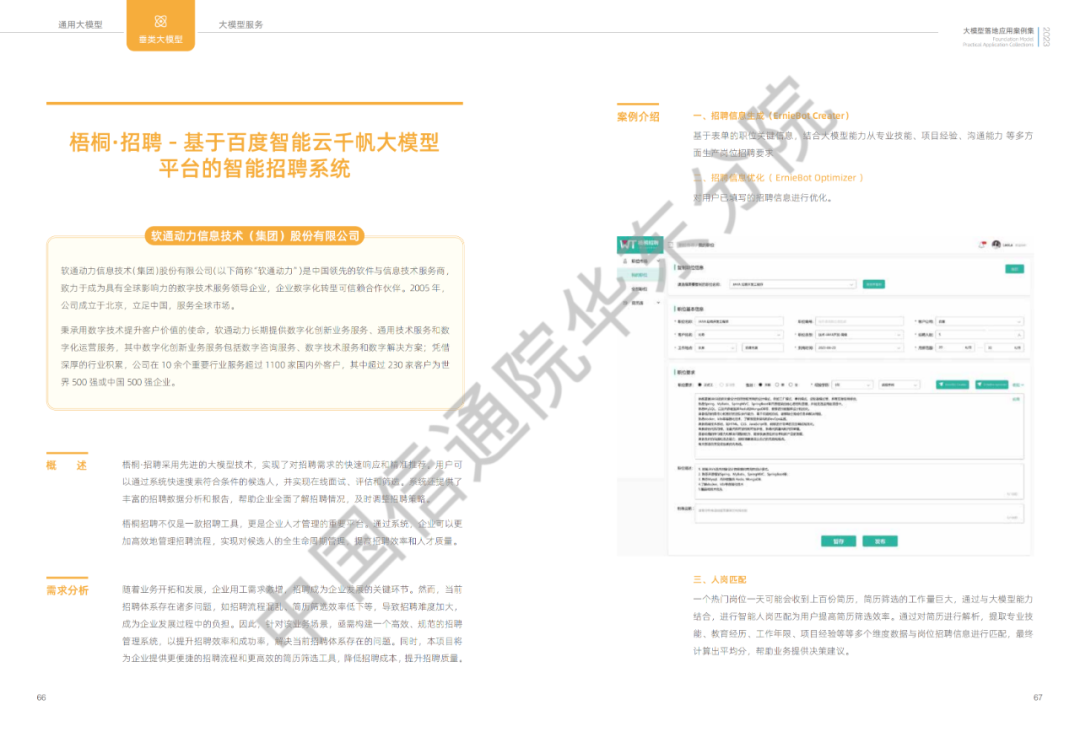This screenshot has height=732, width=1080.
Task: Click the headcount stepper arrow
Action: tap(1019, 335)
